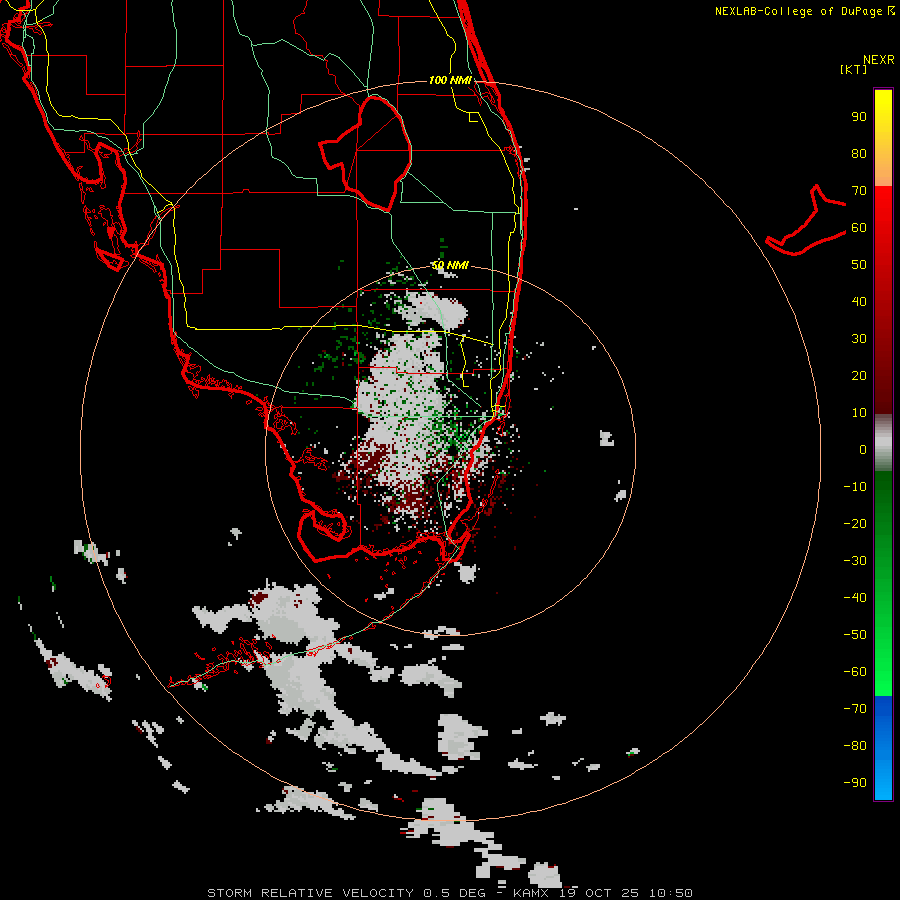Image resolution: width=900 pixels, height=900 pixels.
Task: Pick the blue segment of the color bar
Action: pos(883,747)
